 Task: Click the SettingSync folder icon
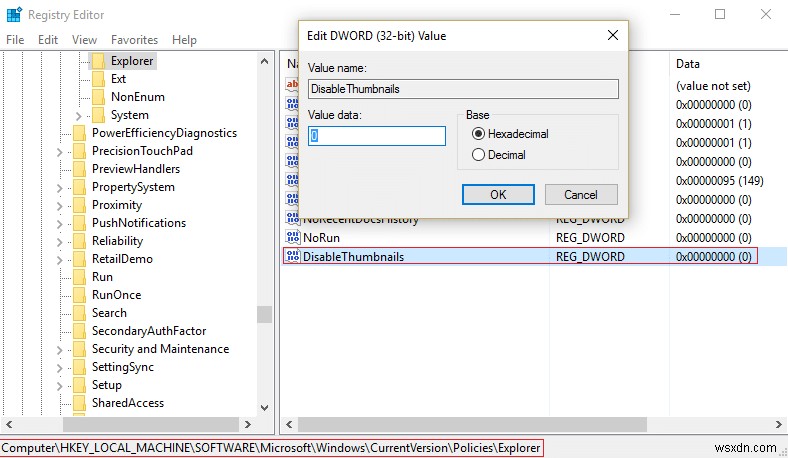pos(79,368)
